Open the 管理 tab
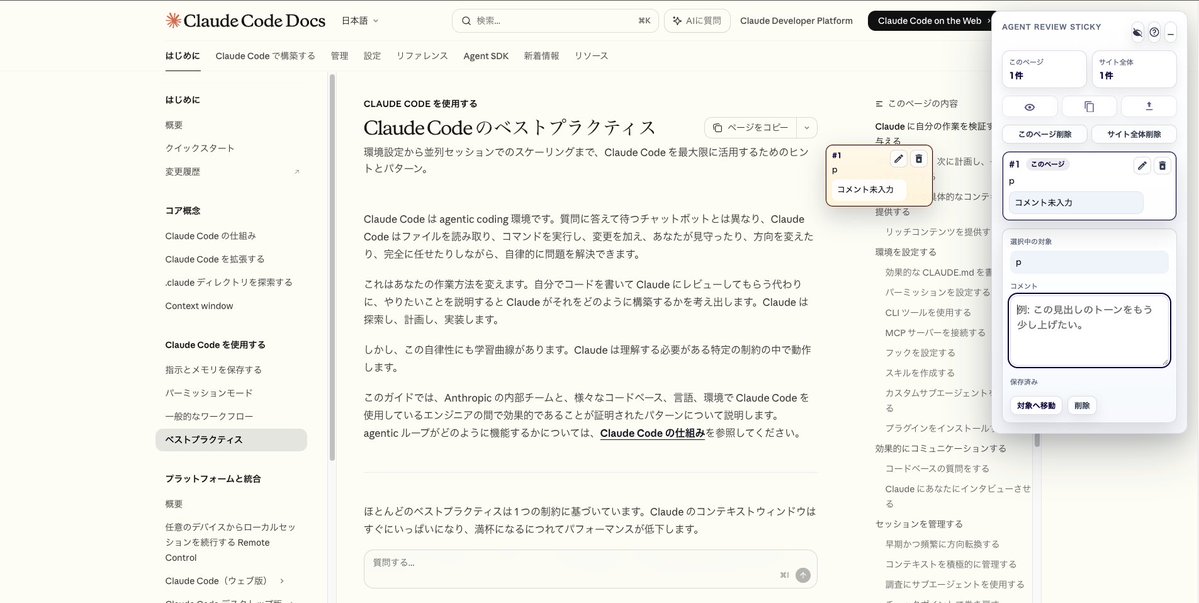The height and width of the screenshot is (603, 1199). pyautogui.click(x=340, y=56)
